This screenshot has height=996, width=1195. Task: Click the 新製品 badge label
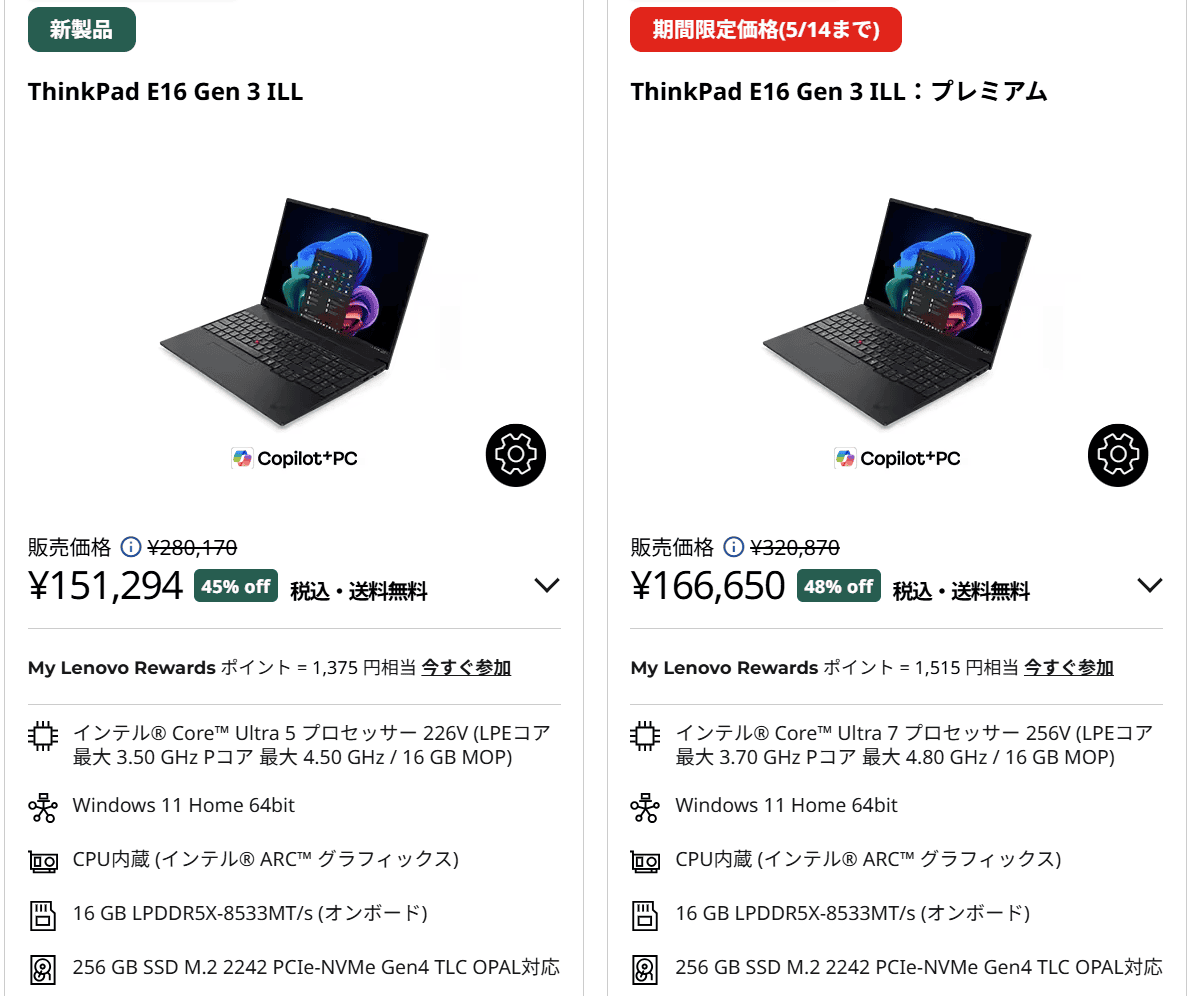(x=81, y=29)
